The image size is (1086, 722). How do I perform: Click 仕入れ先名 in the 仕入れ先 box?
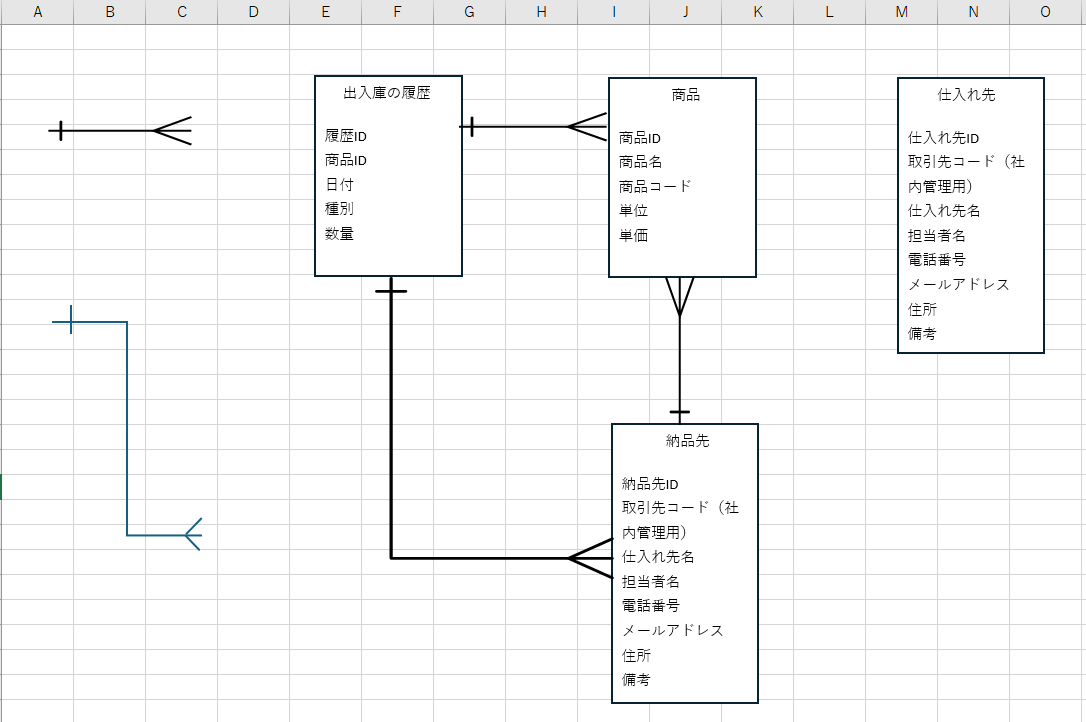pyautogui.click(x=944, y=211)
